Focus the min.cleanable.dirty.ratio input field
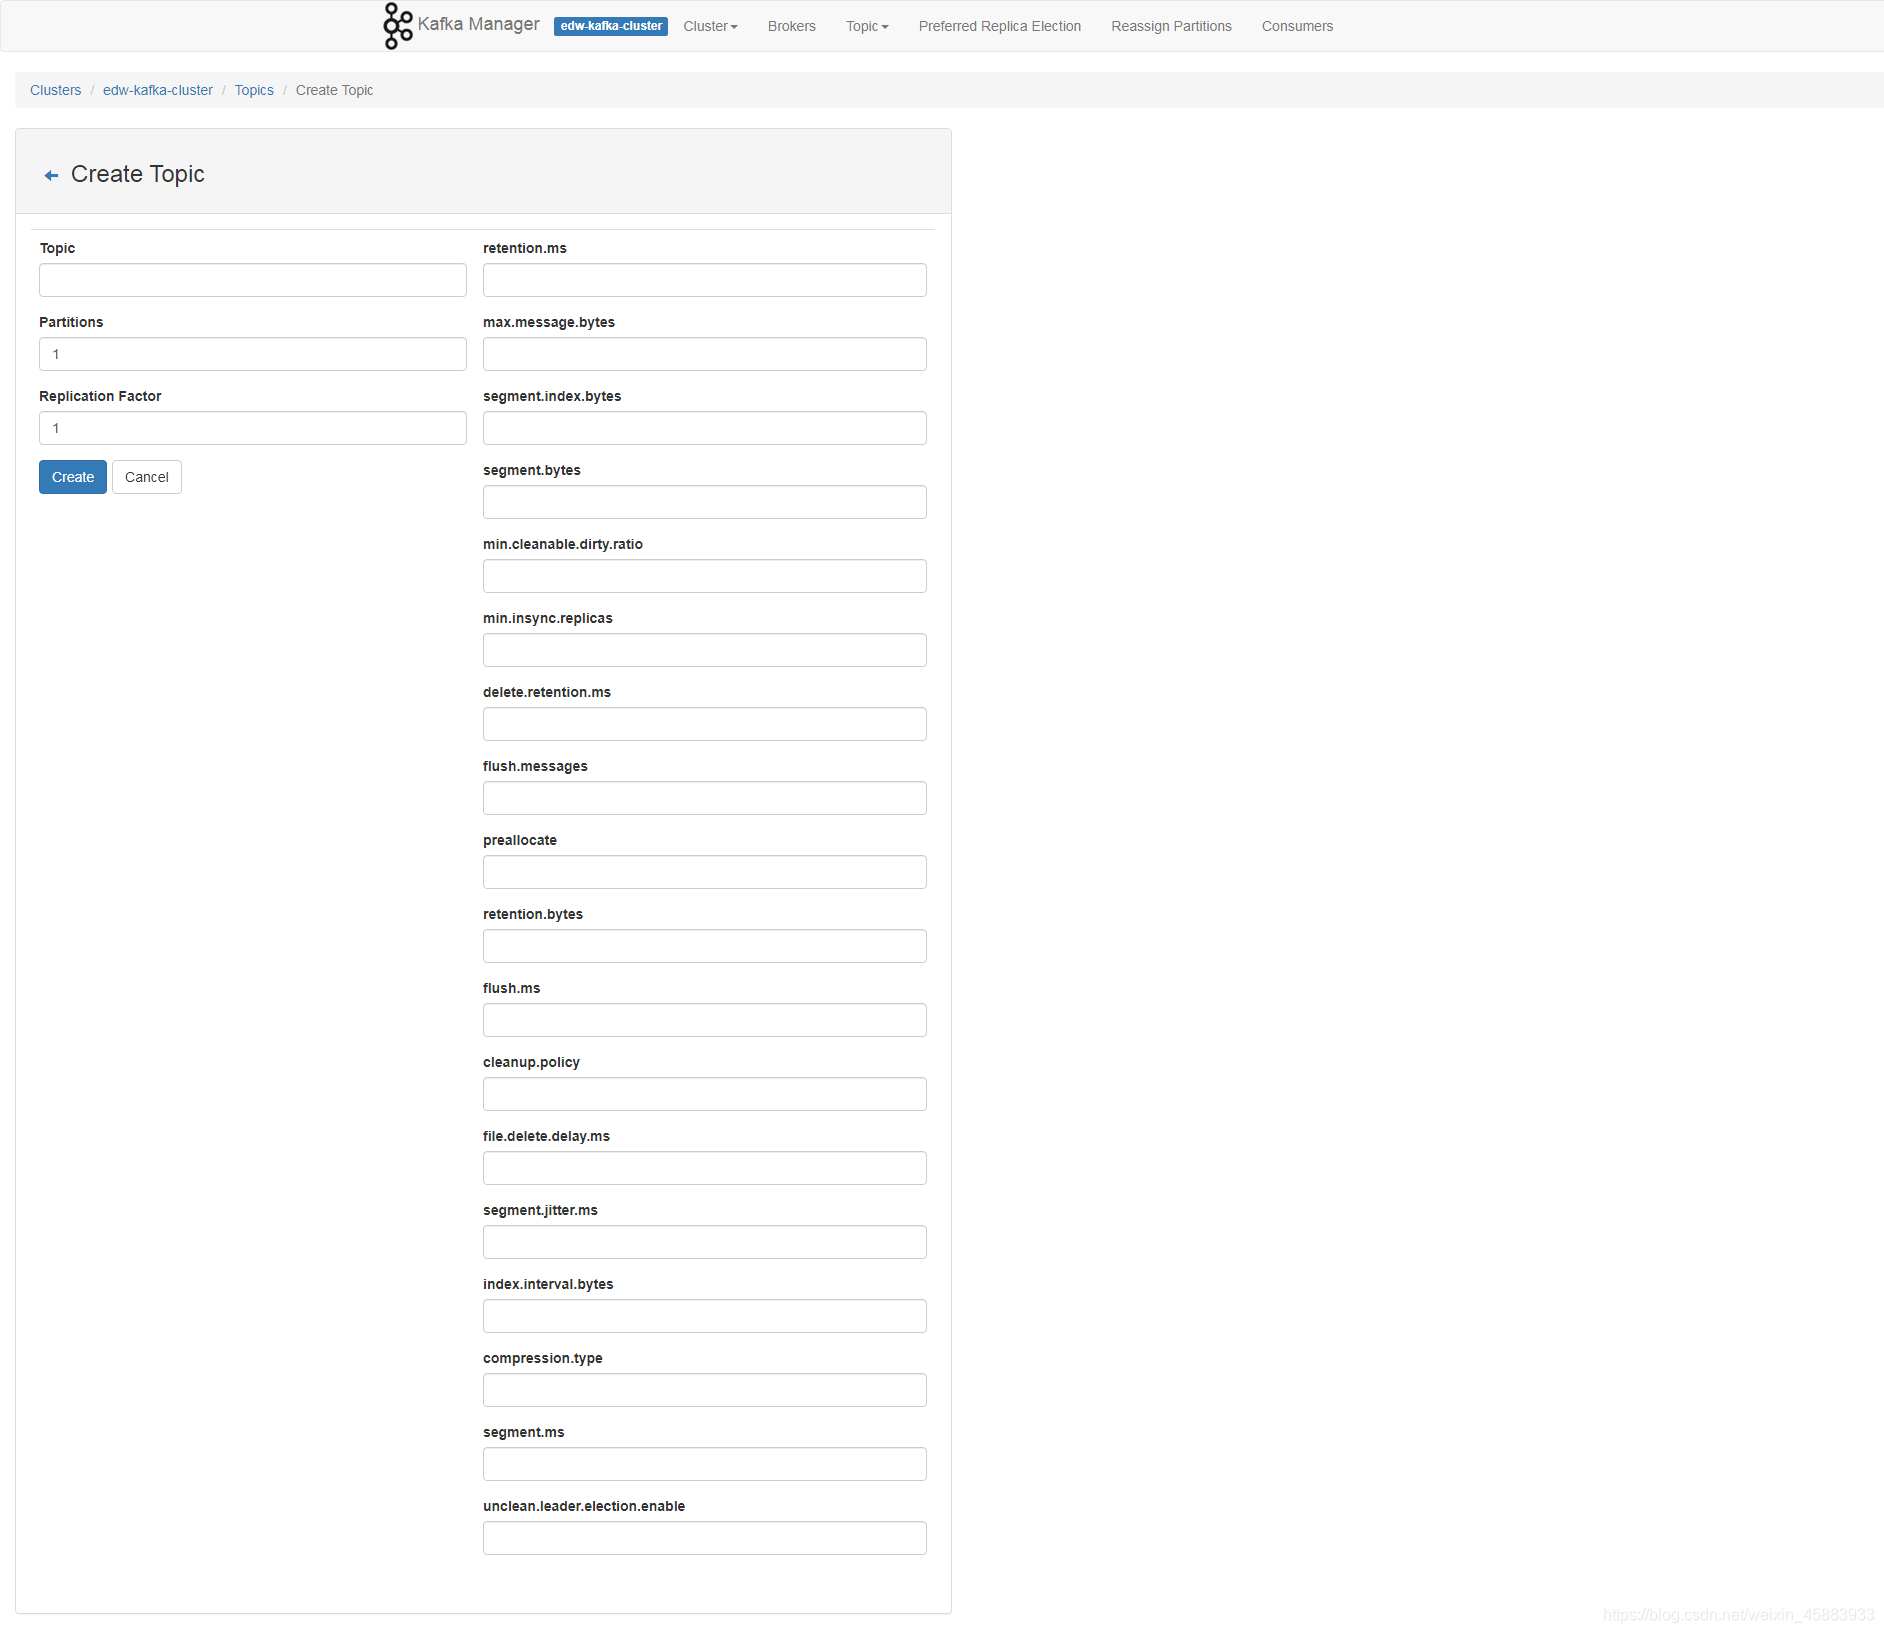1884x1633 pixels. click(705, 576)
